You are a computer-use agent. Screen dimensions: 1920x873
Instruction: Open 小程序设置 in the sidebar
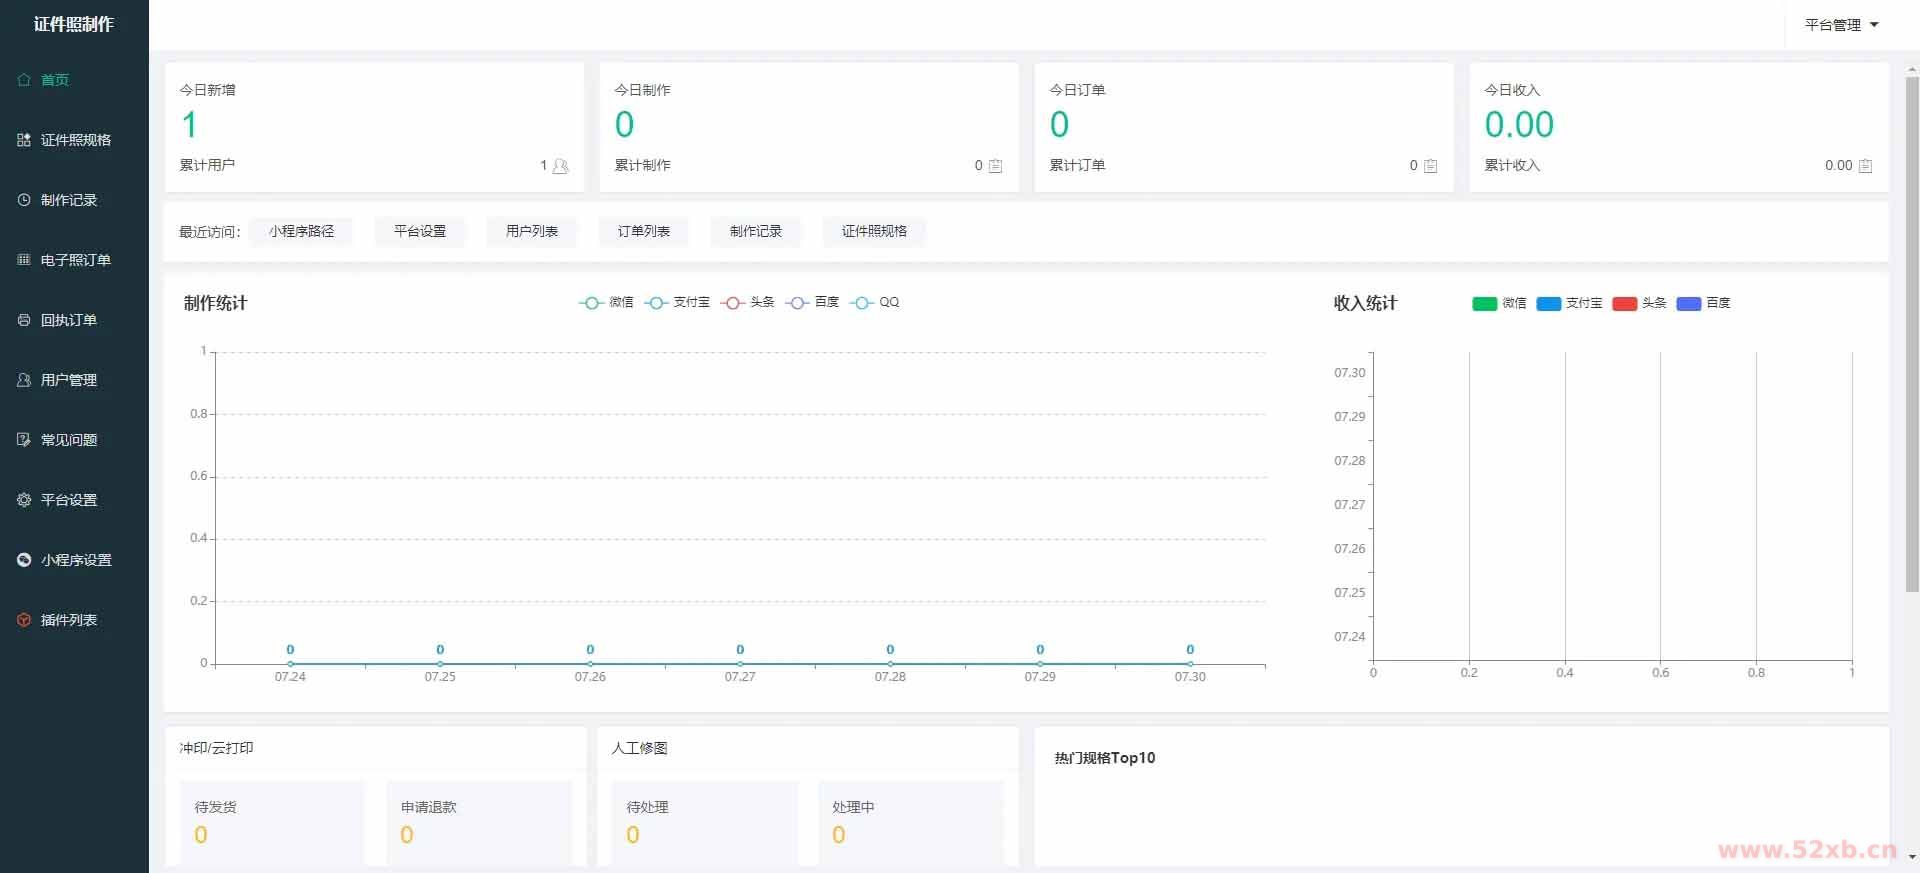coord(75,560)
